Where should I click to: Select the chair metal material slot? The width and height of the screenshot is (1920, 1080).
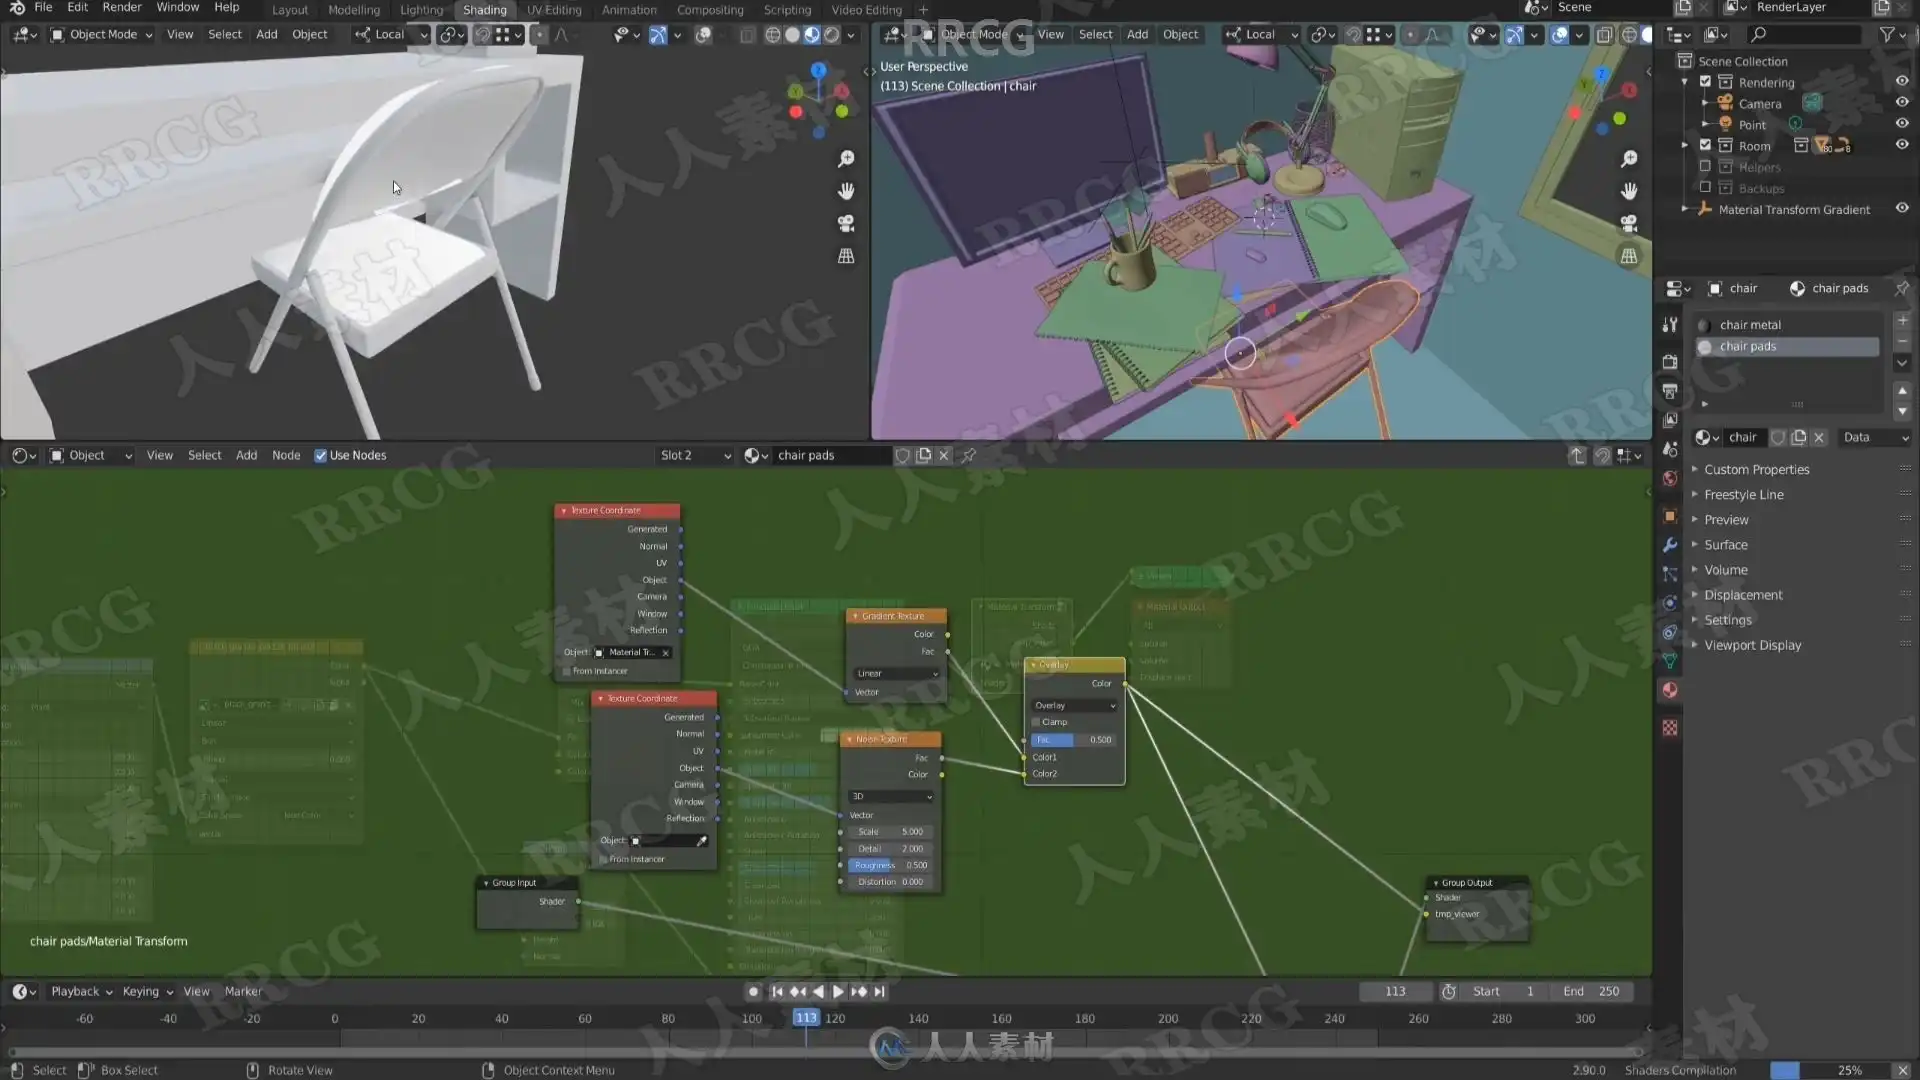coord(1750,325)
